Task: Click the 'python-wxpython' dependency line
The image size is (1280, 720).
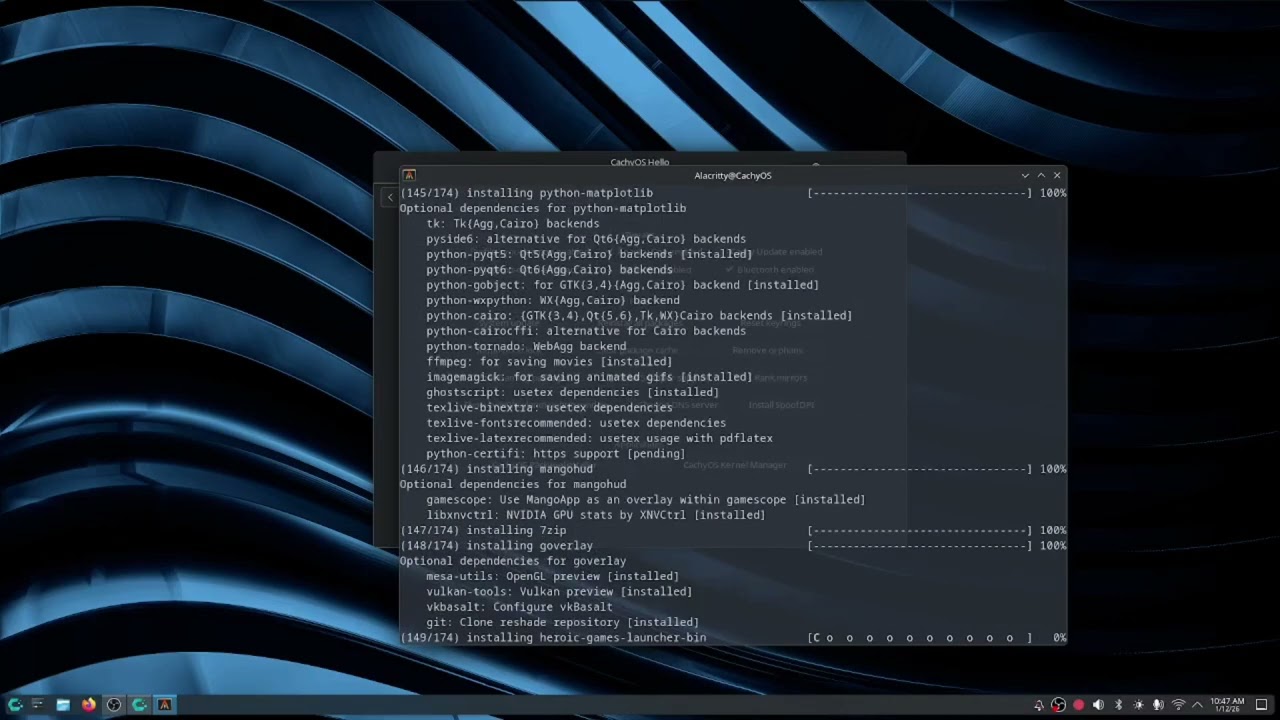Action: point(553,300)
